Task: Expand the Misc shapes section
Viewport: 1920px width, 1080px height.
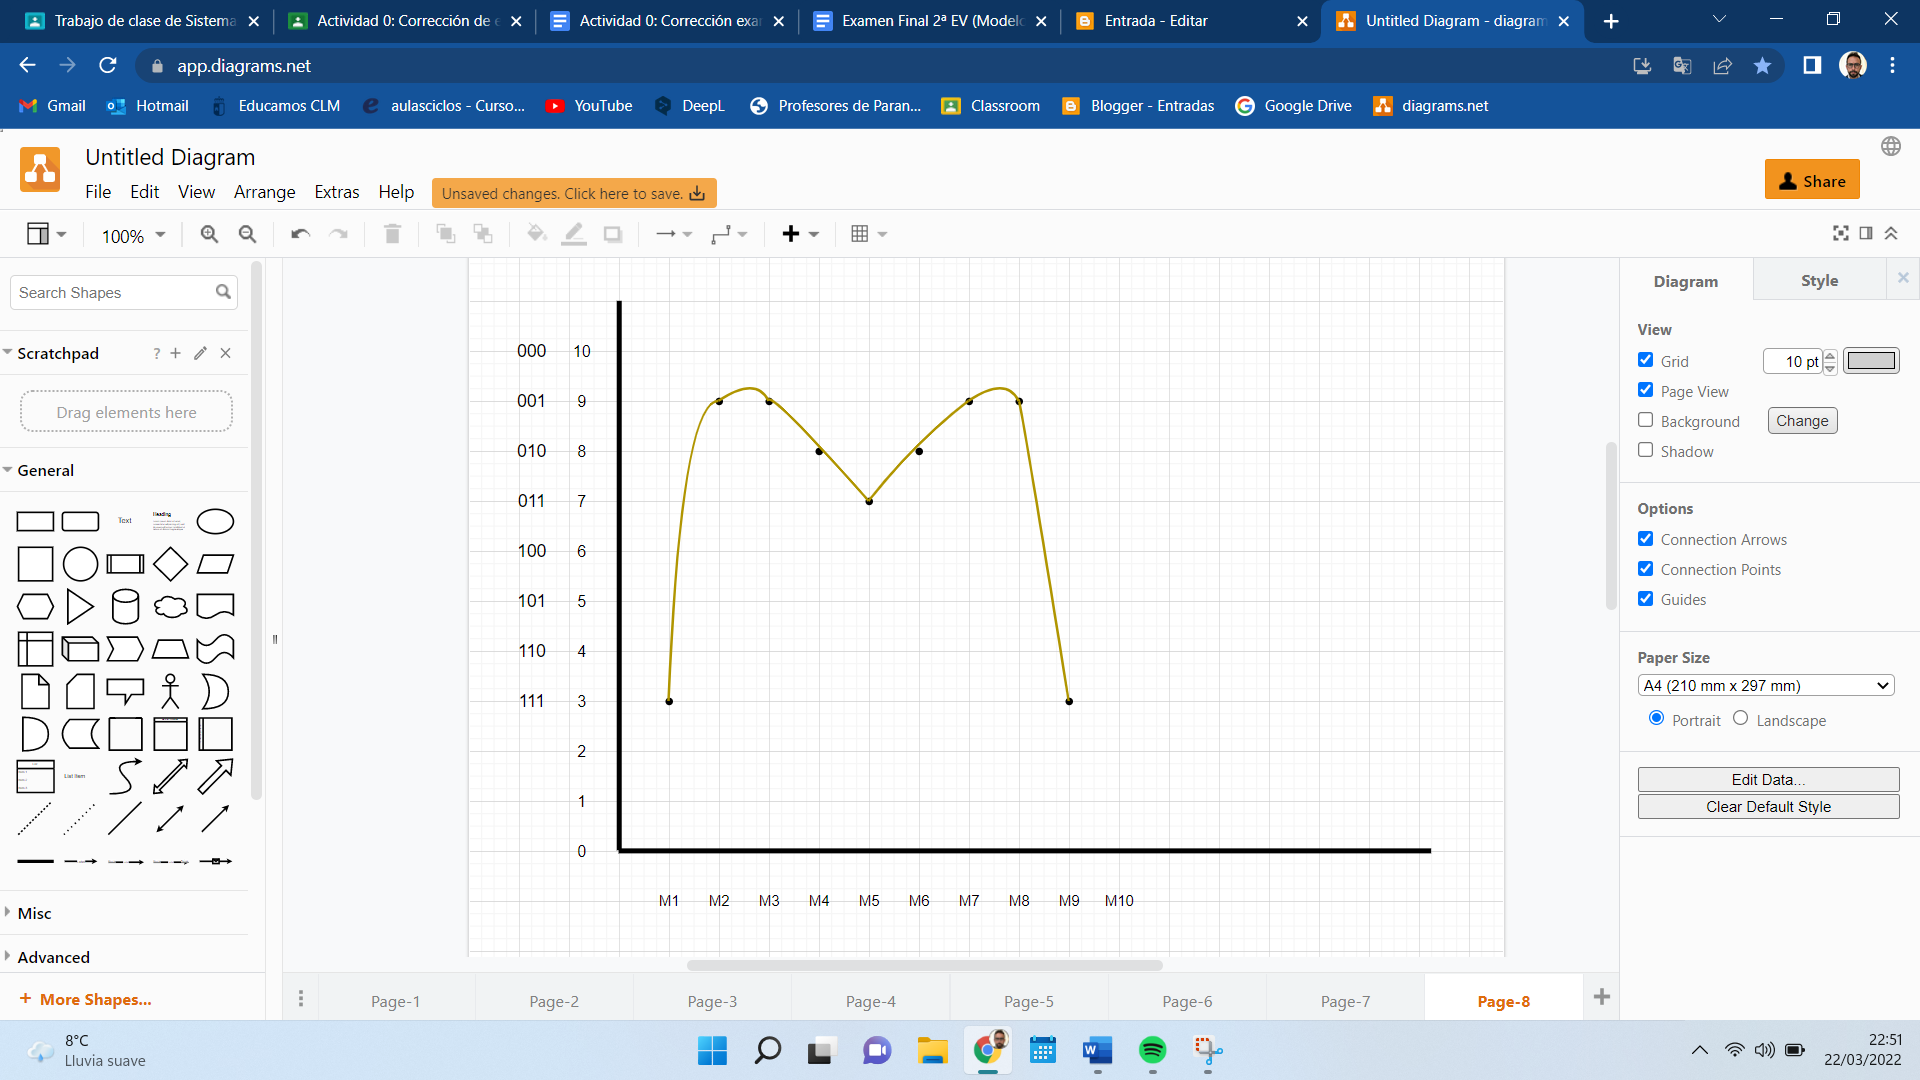Action: pos(34,913)
